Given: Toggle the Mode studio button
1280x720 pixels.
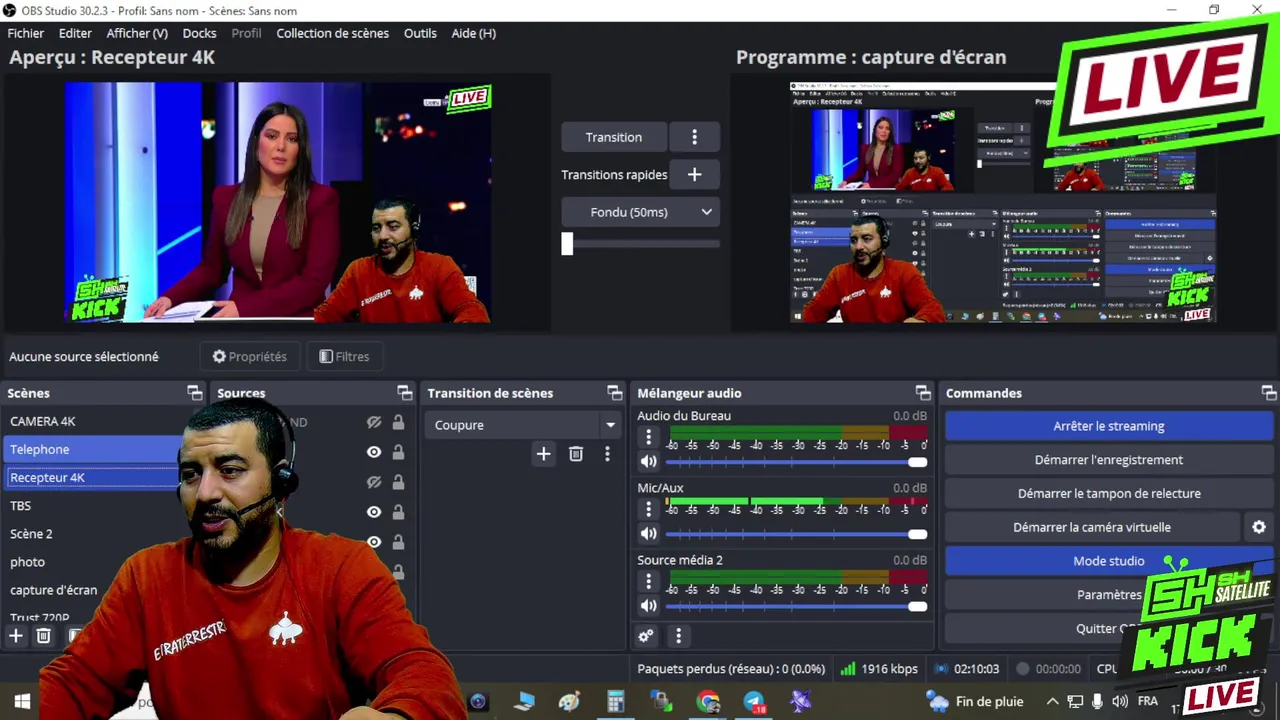Looking at the screenshot, I should [x=1108, y=561].
